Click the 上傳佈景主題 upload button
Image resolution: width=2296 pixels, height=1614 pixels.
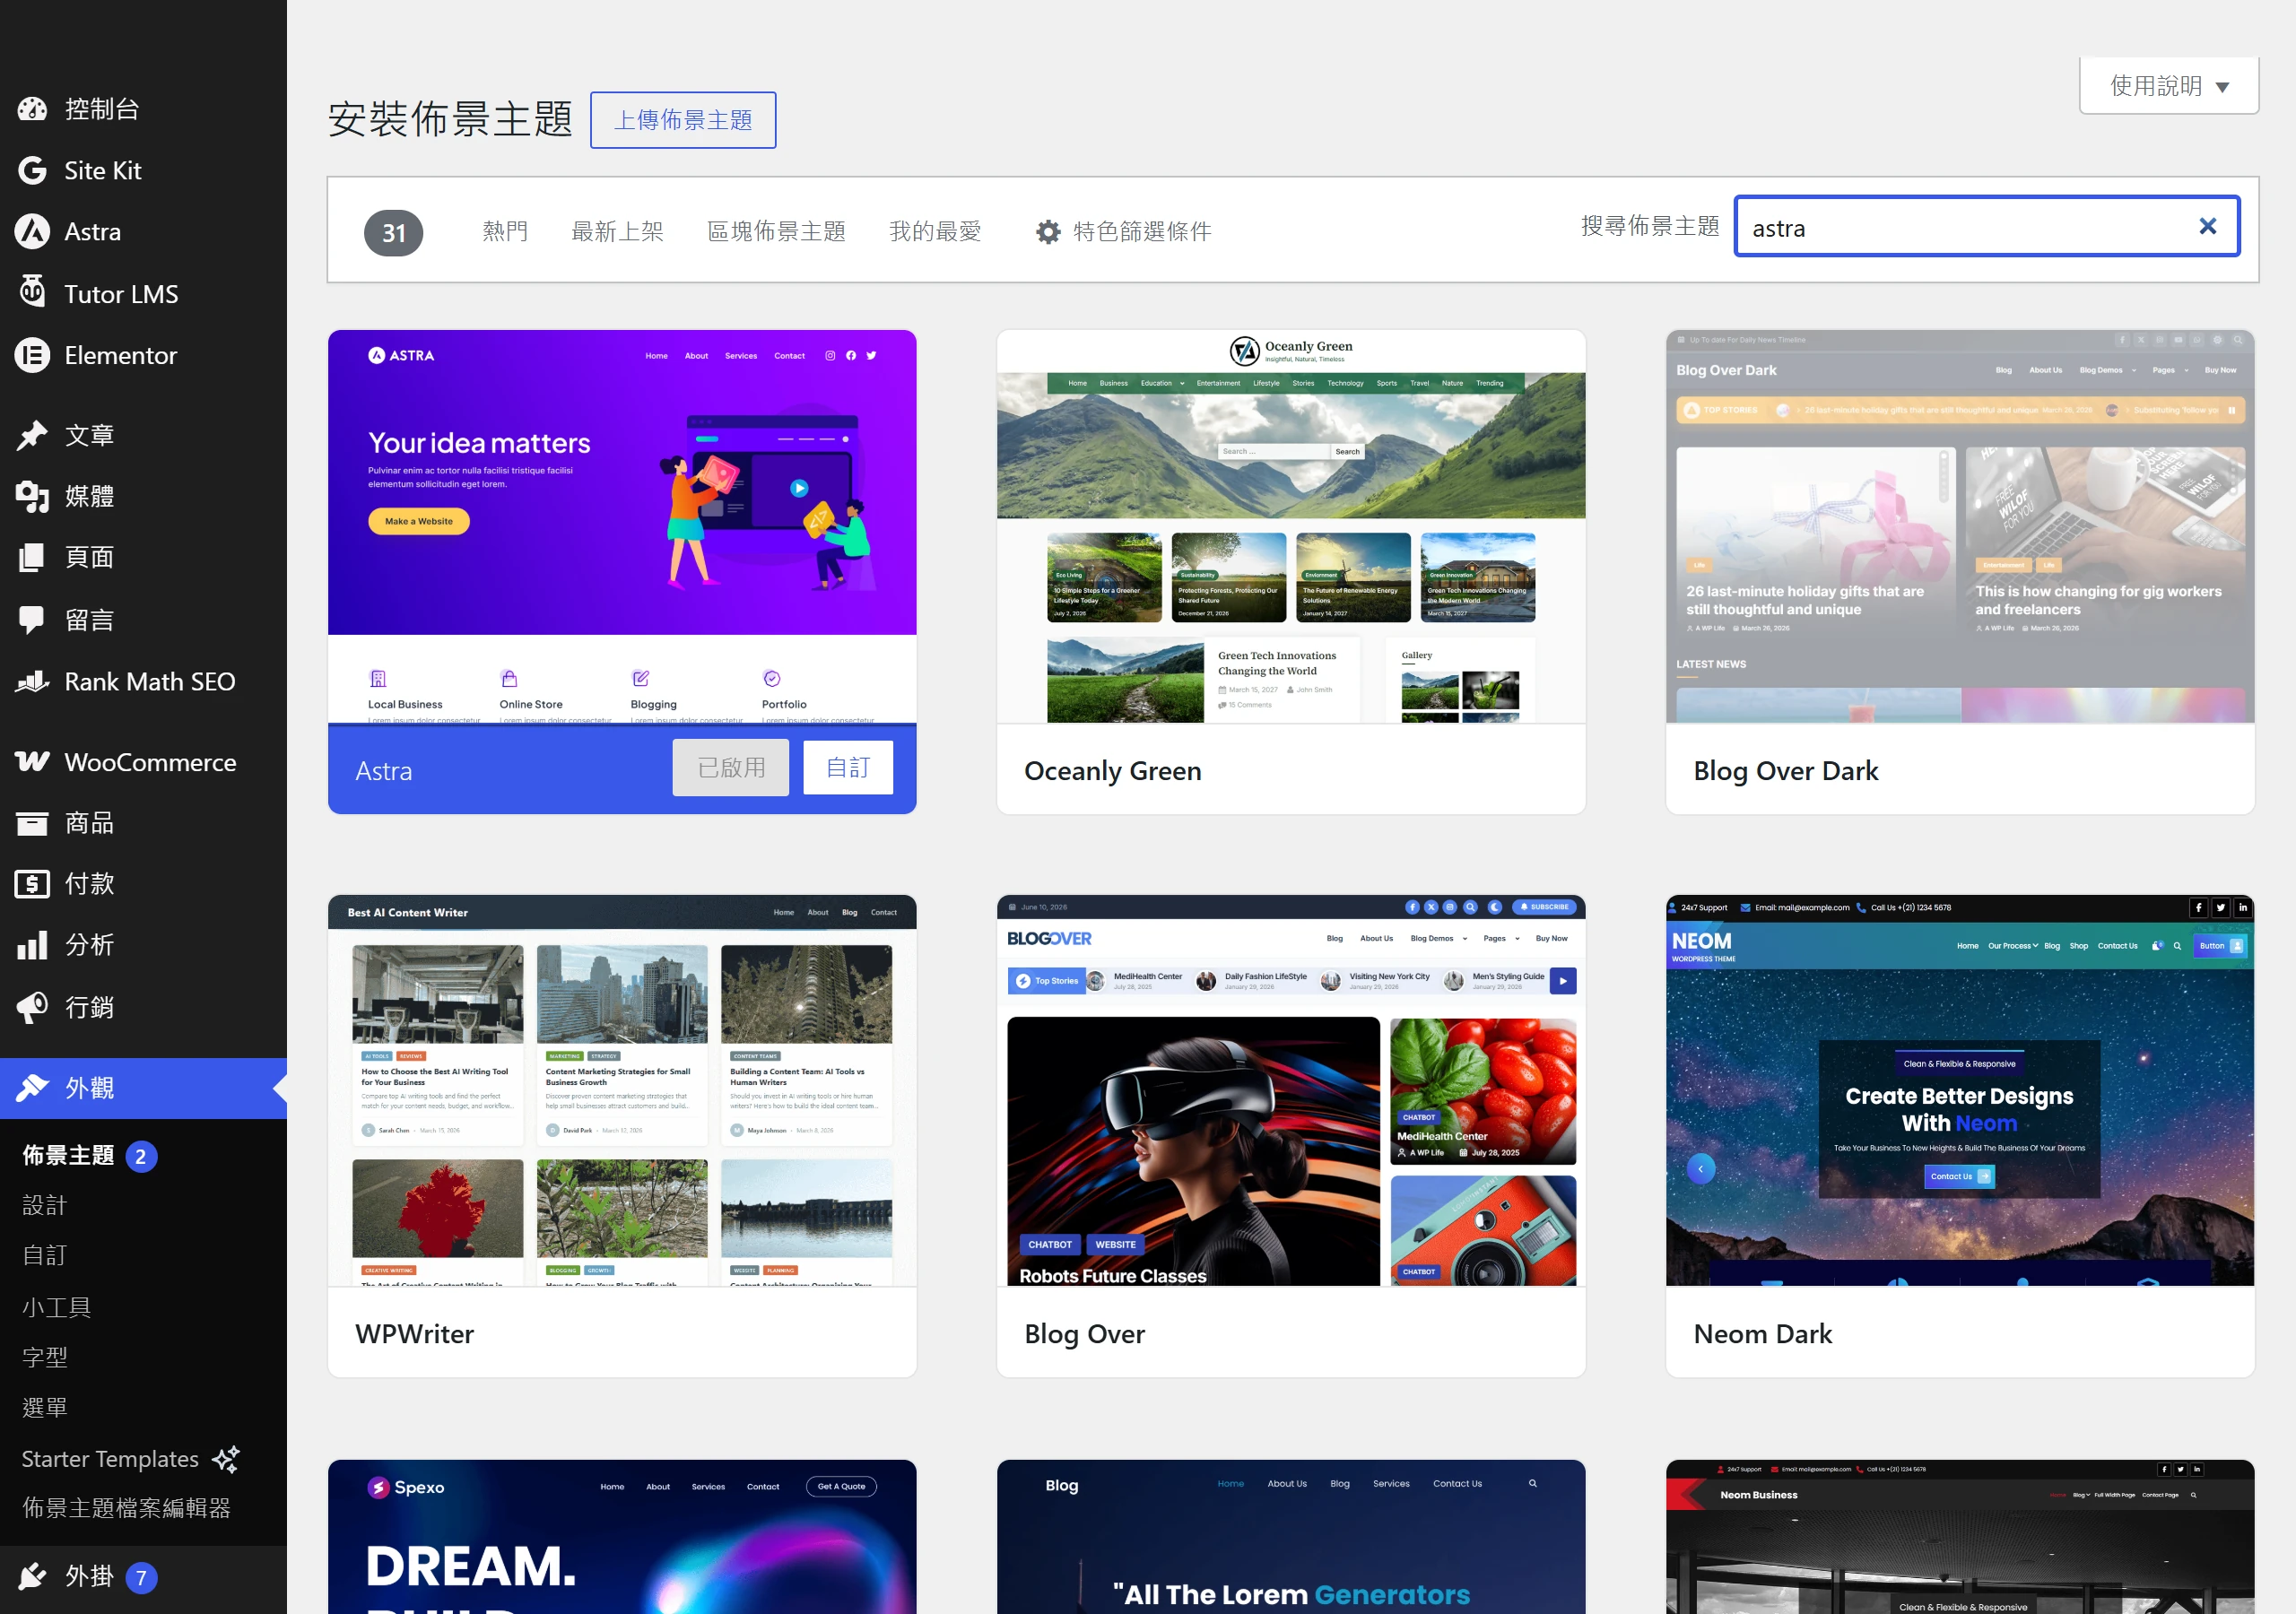click(683, 120)
